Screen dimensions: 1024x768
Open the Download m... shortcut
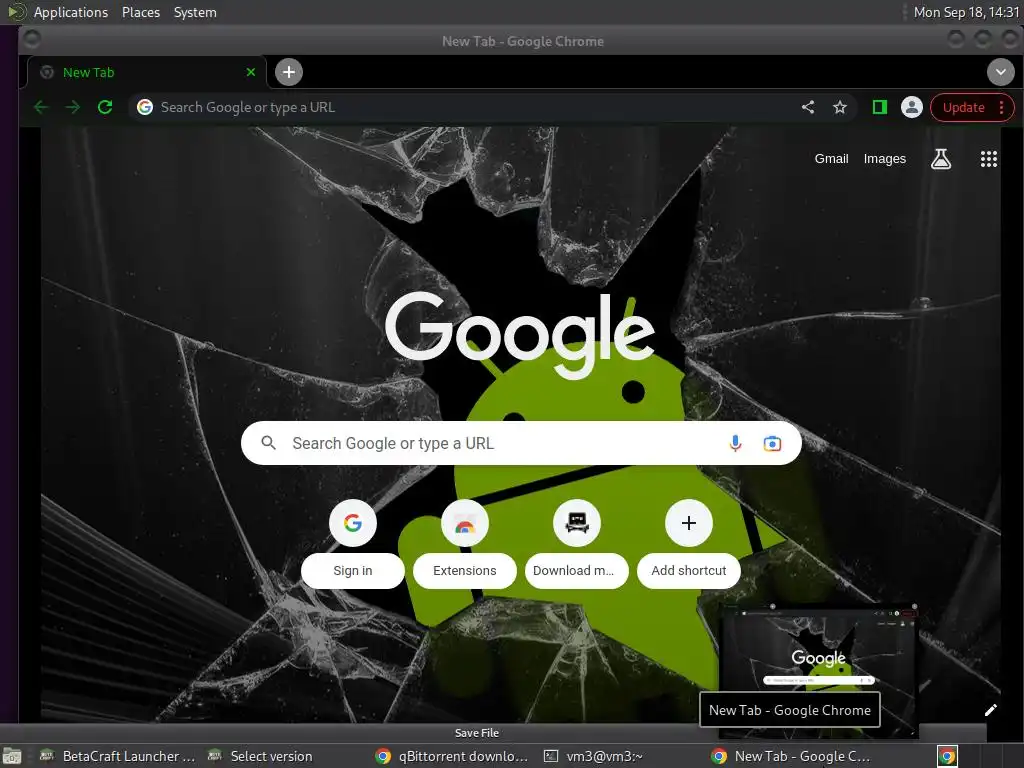(576, 543)
